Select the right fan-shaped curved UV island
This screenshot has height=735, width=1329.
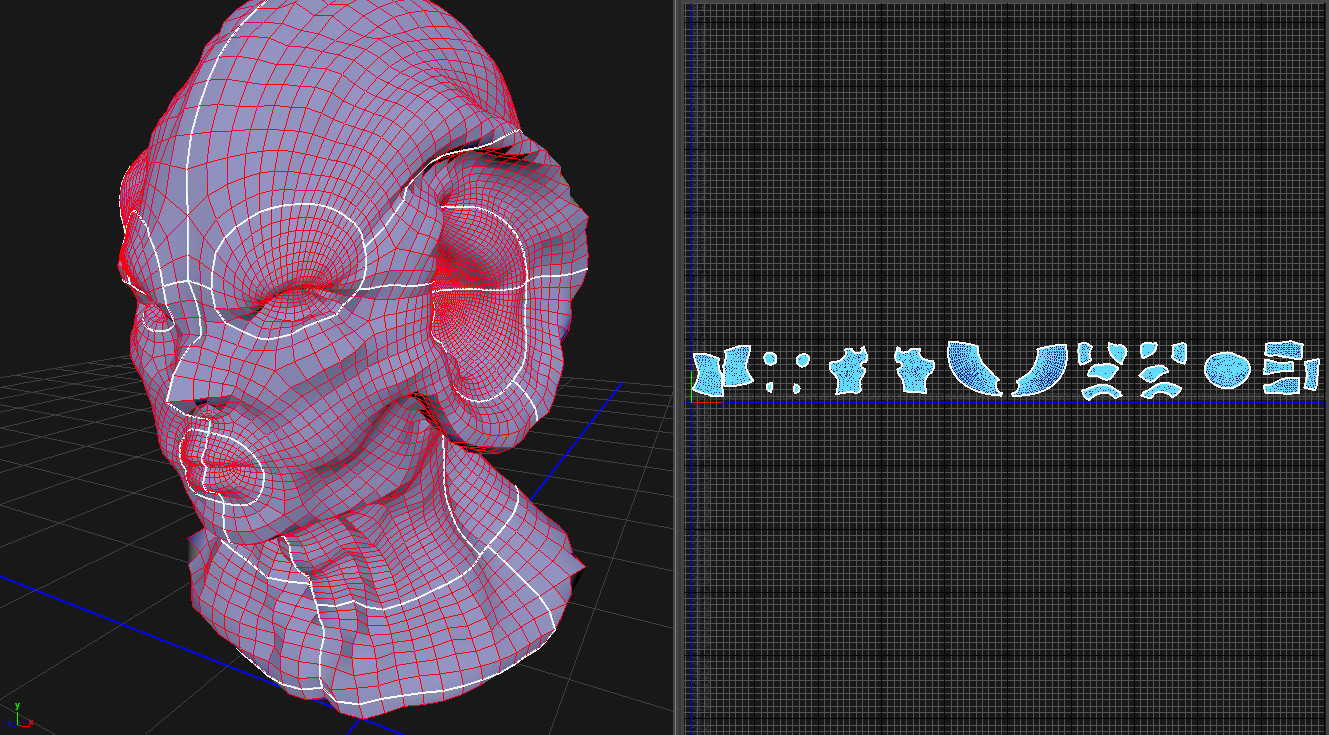(1041, 370)
